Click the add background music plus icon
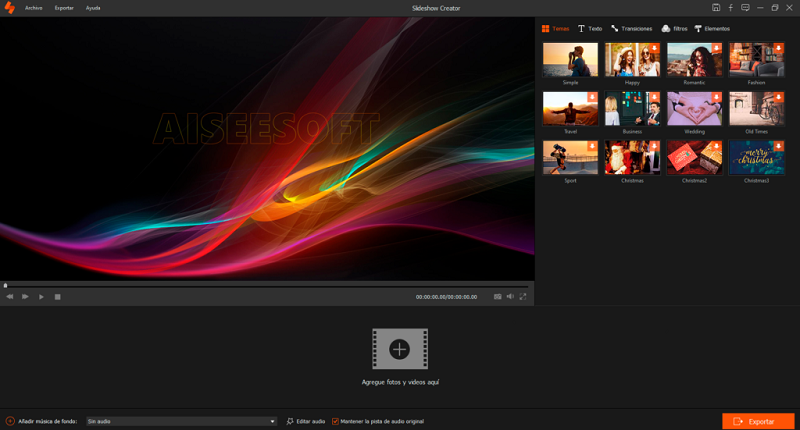 pyautogui.click(x=10, y=421)
